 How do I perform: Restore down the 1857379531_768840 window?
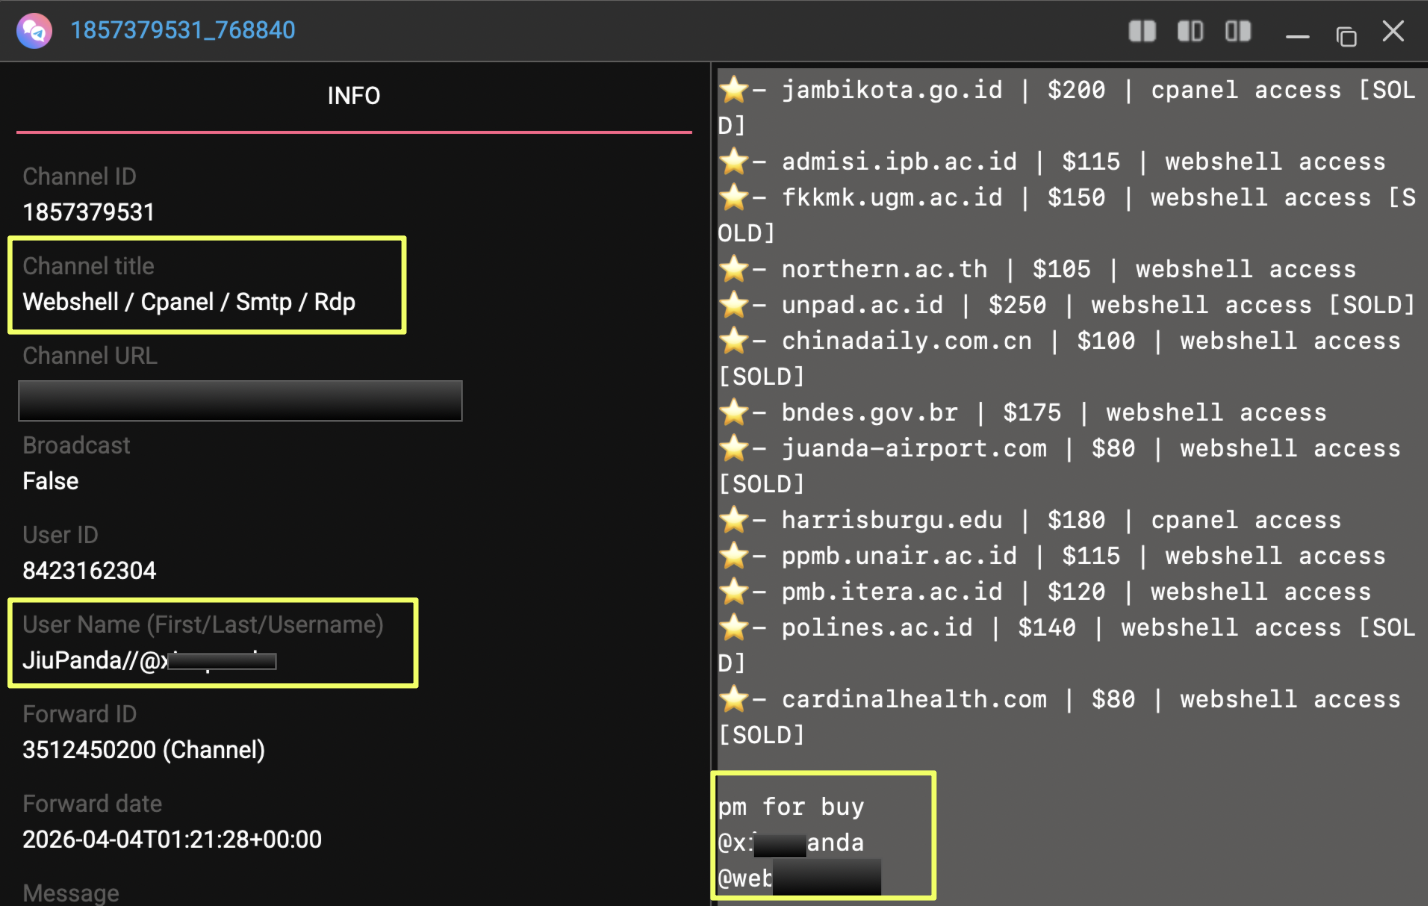[x=1346, y=36]
